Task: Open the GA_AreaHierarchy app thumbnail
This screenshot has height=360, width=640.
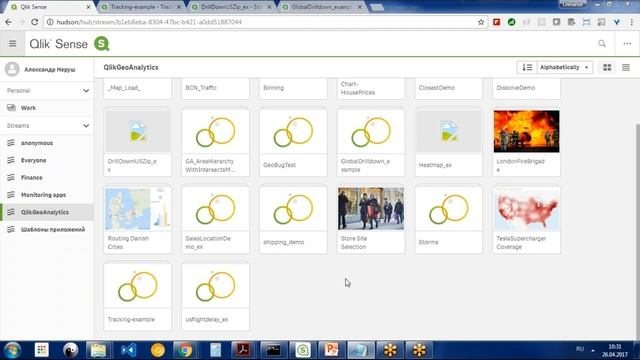Action: click(x=216, y=131)
